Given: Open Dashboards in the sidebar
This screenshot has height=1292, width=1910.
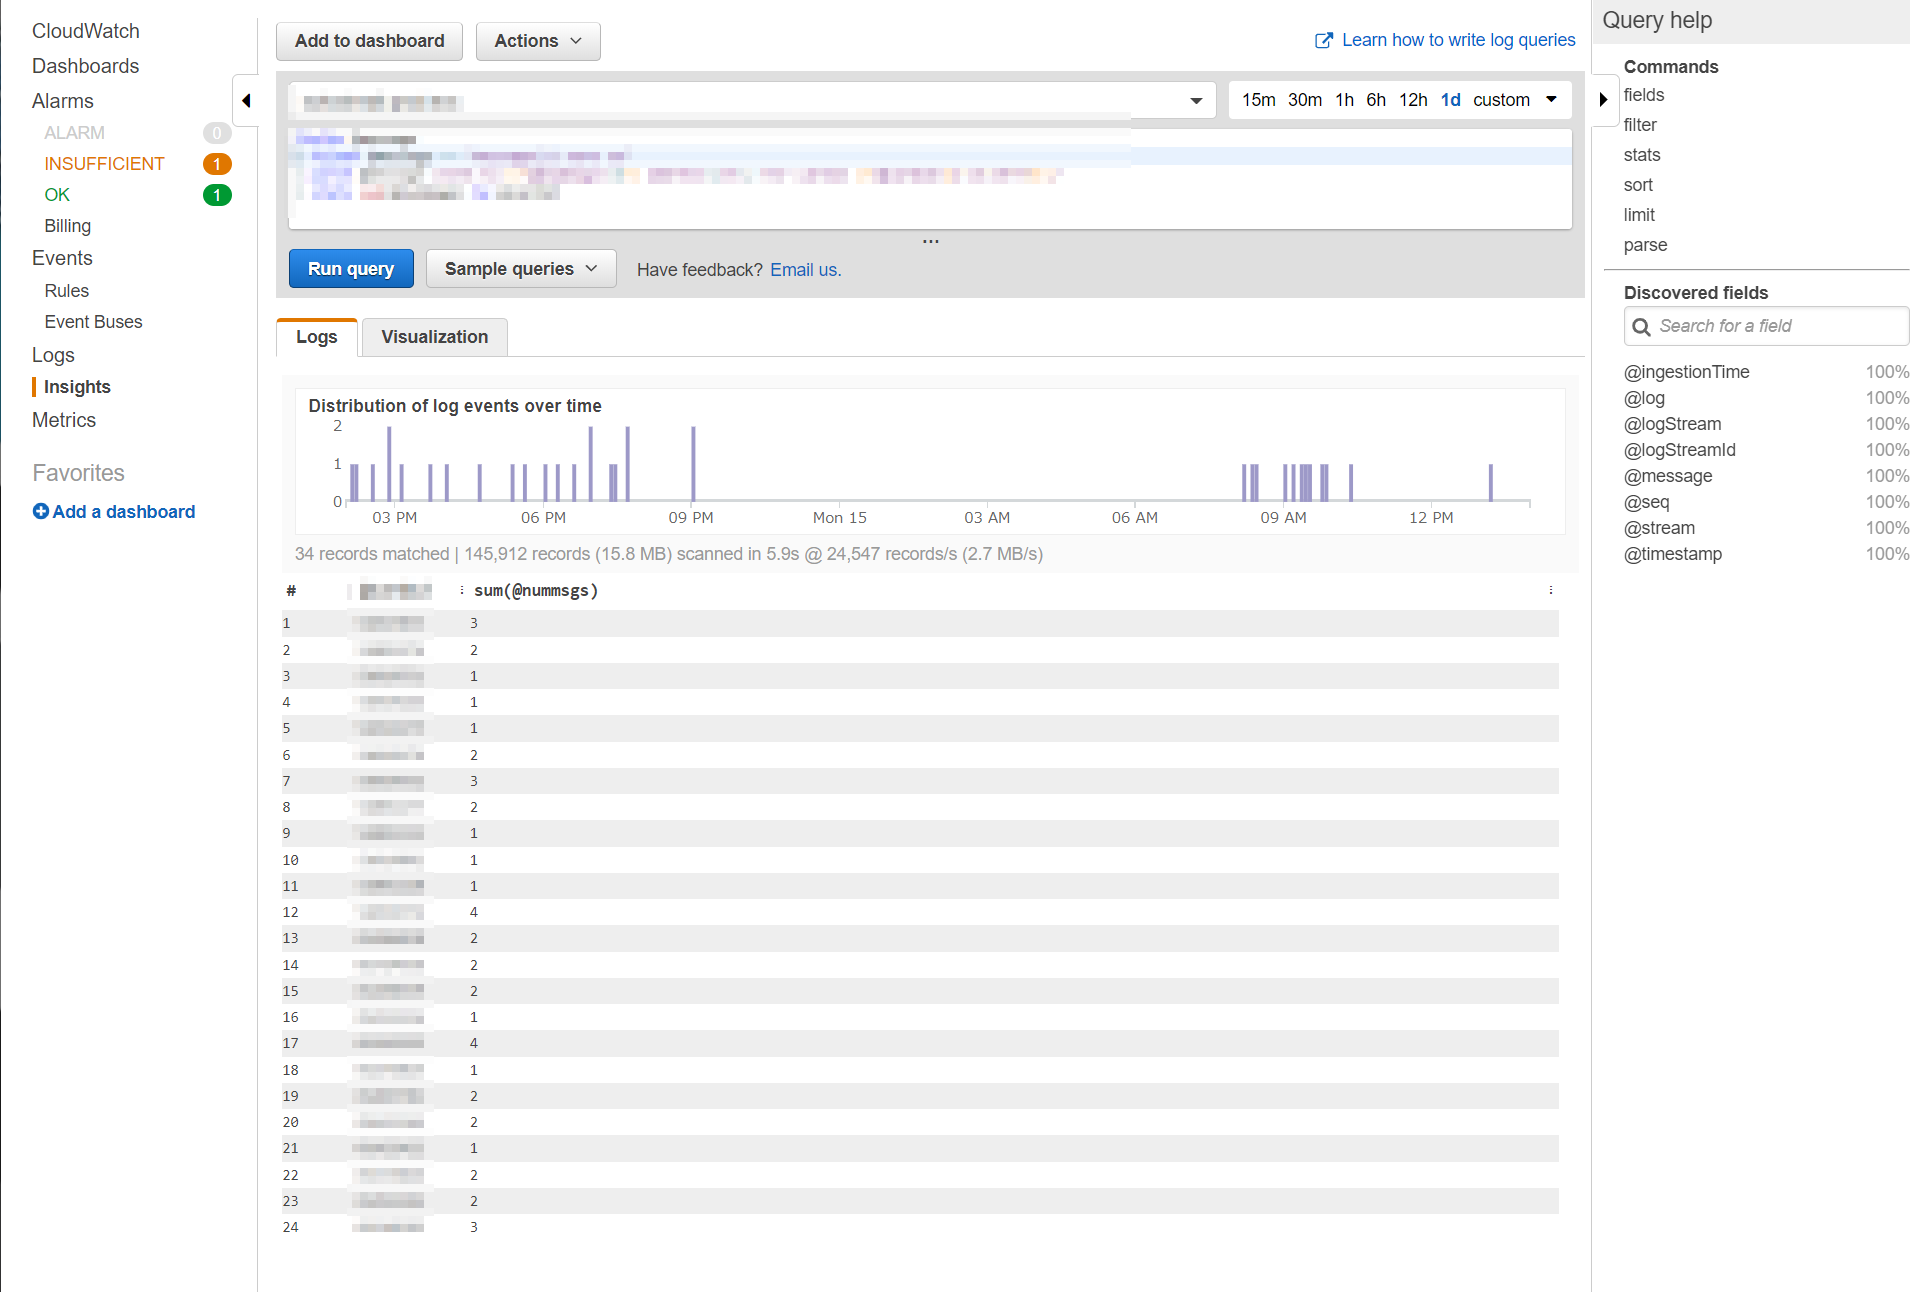Looking at the screenshot, I should point(86,66).
